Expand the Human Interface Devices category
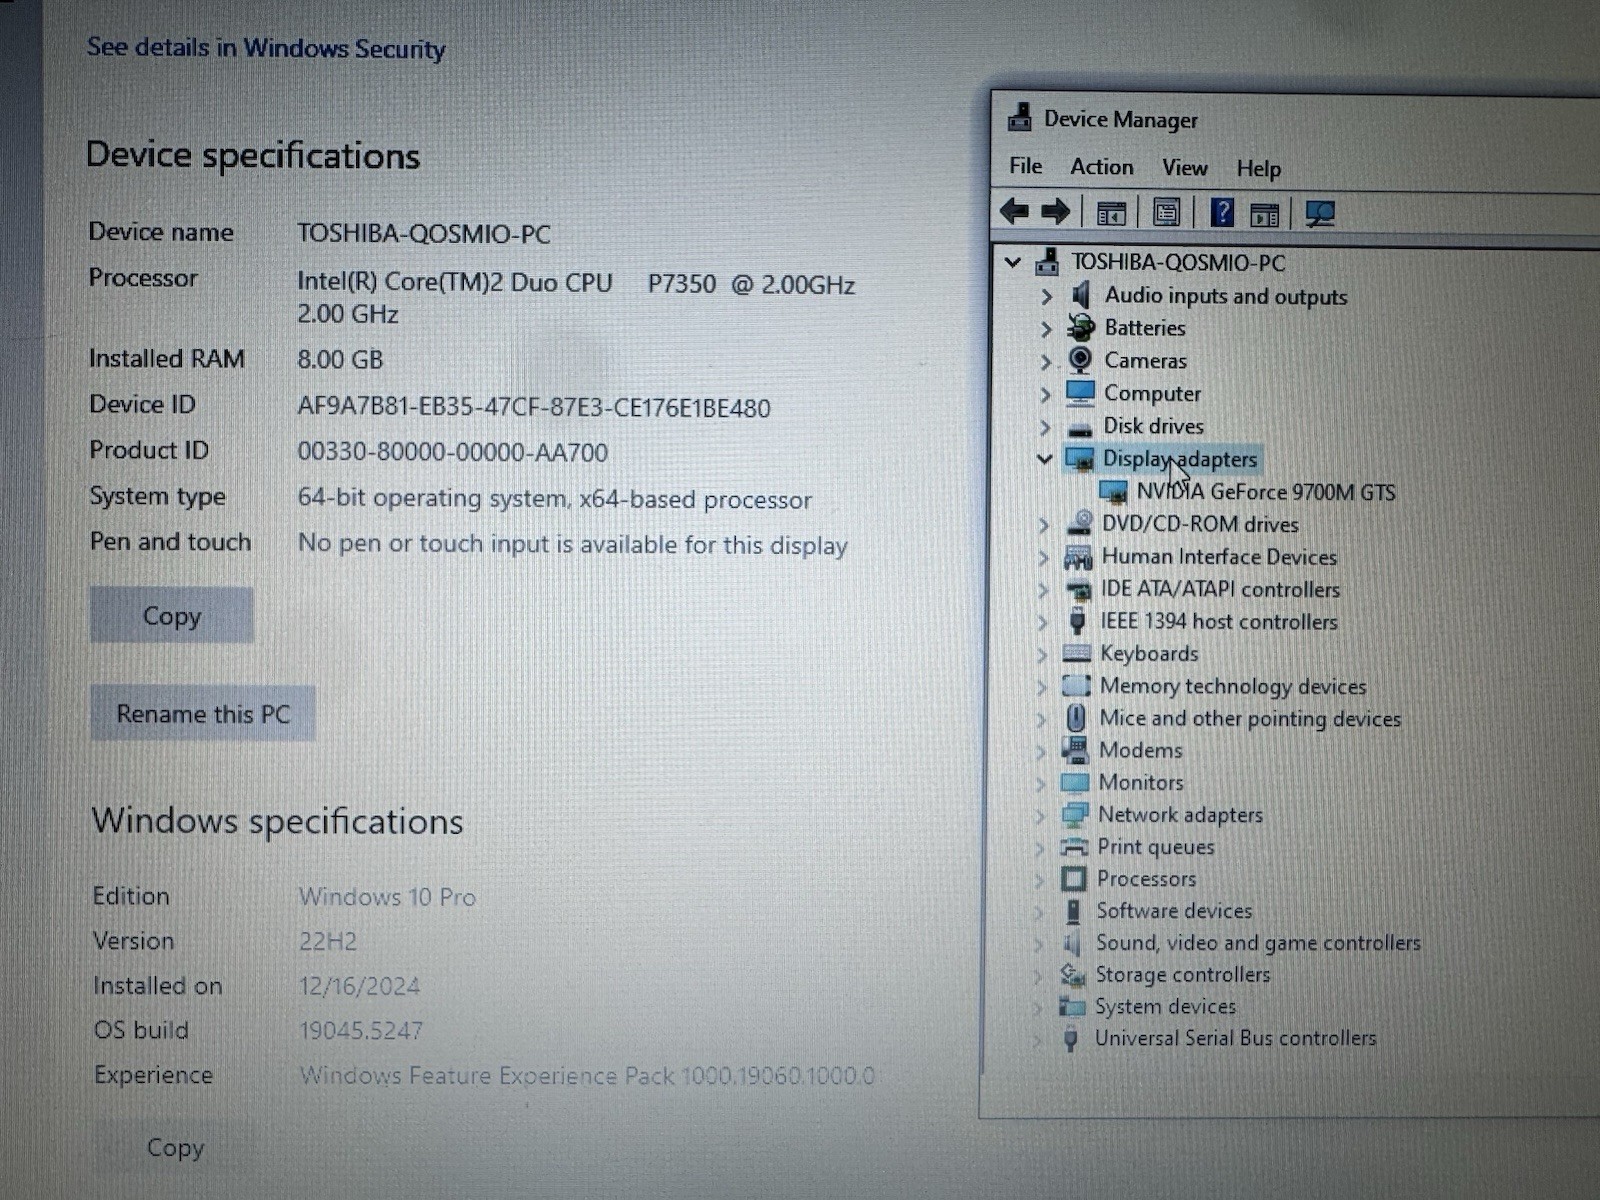This screenshot has width=1600, height=1200. coord(1044,557)
